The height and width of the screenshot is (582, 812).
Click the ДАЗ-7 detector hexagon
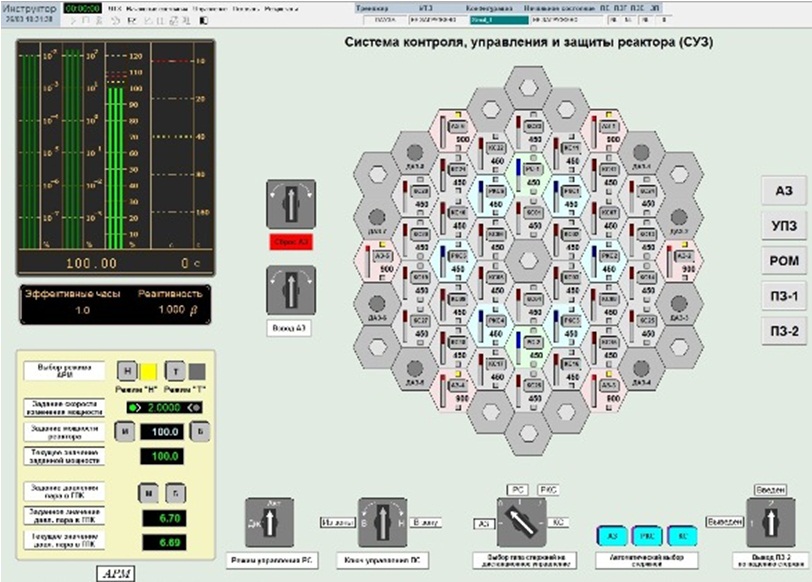coord(377,217)
